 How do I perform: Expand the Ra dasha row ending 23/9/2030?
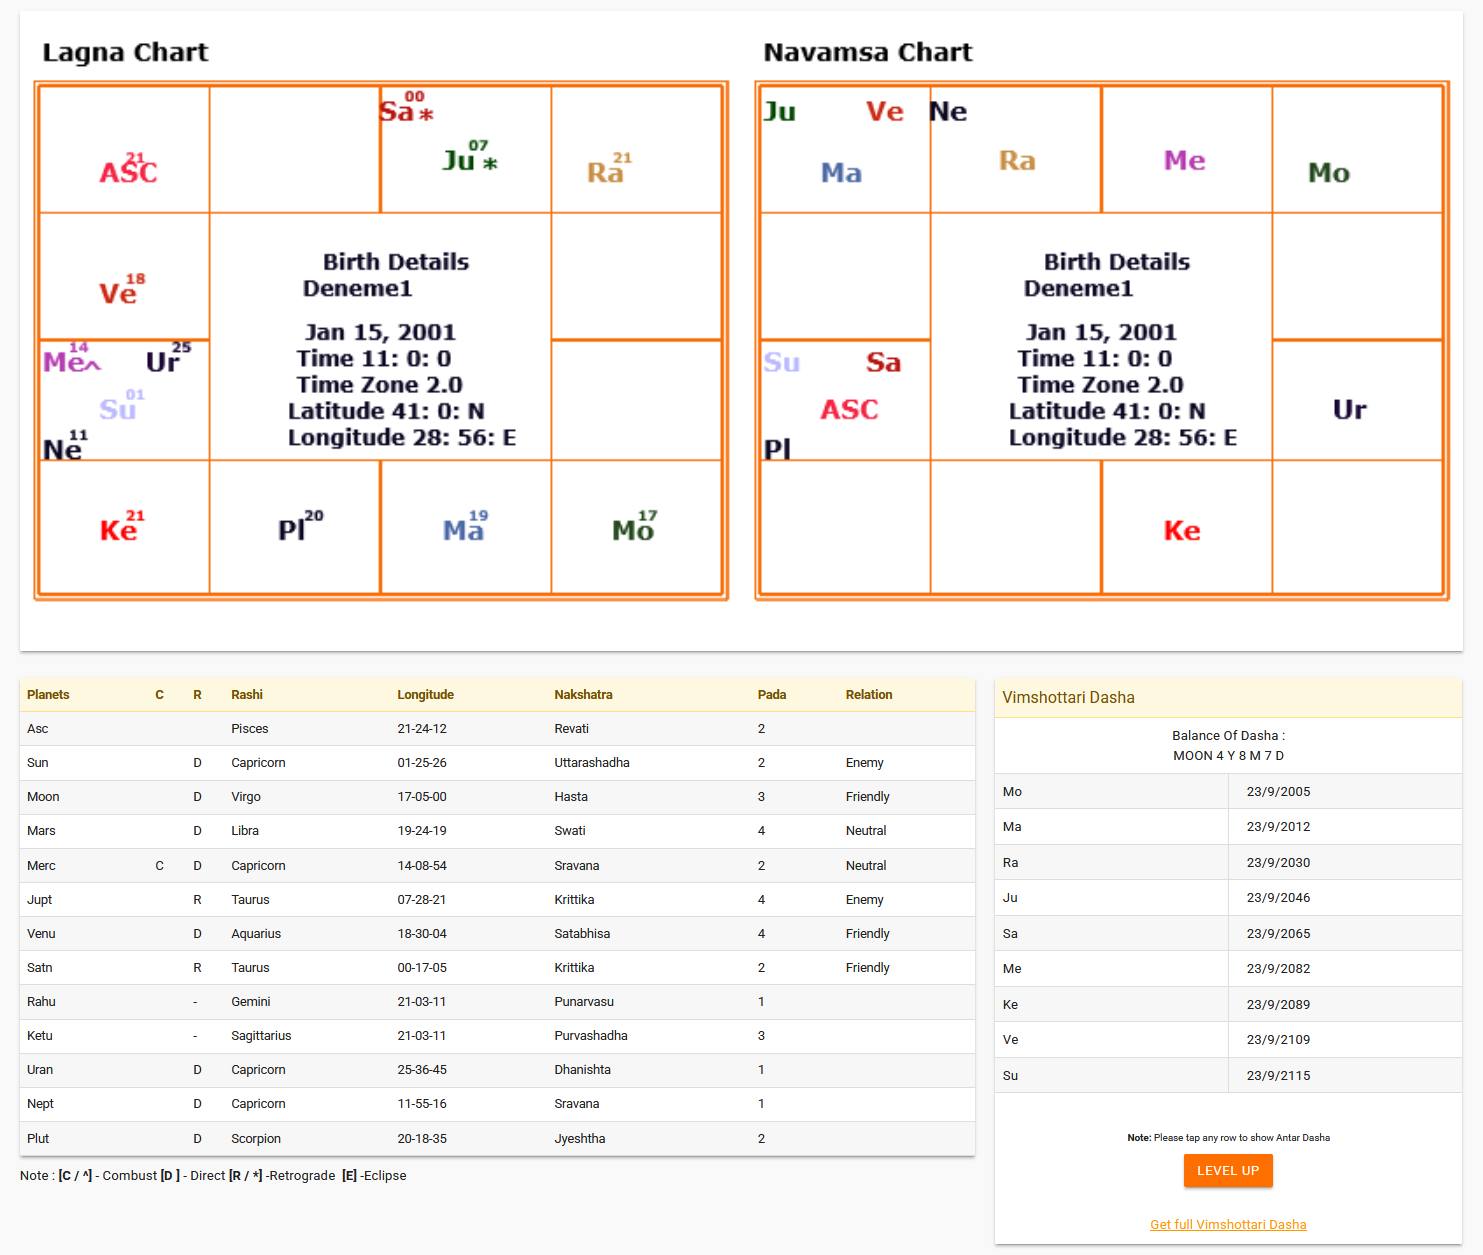pyautogui.click(x=1227, y=862)
